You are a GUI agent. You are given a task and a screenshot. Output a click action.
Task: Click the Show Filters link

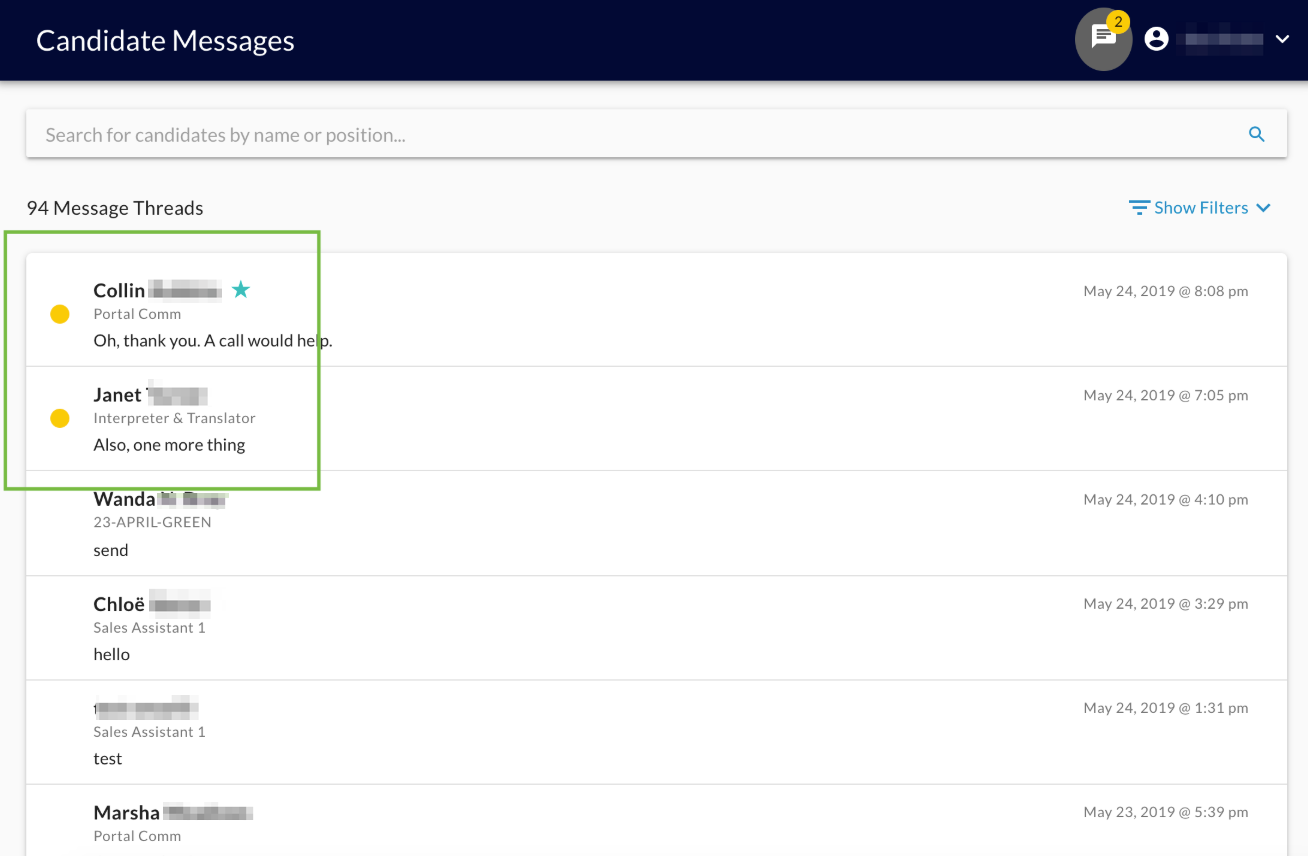(1201, 208)
